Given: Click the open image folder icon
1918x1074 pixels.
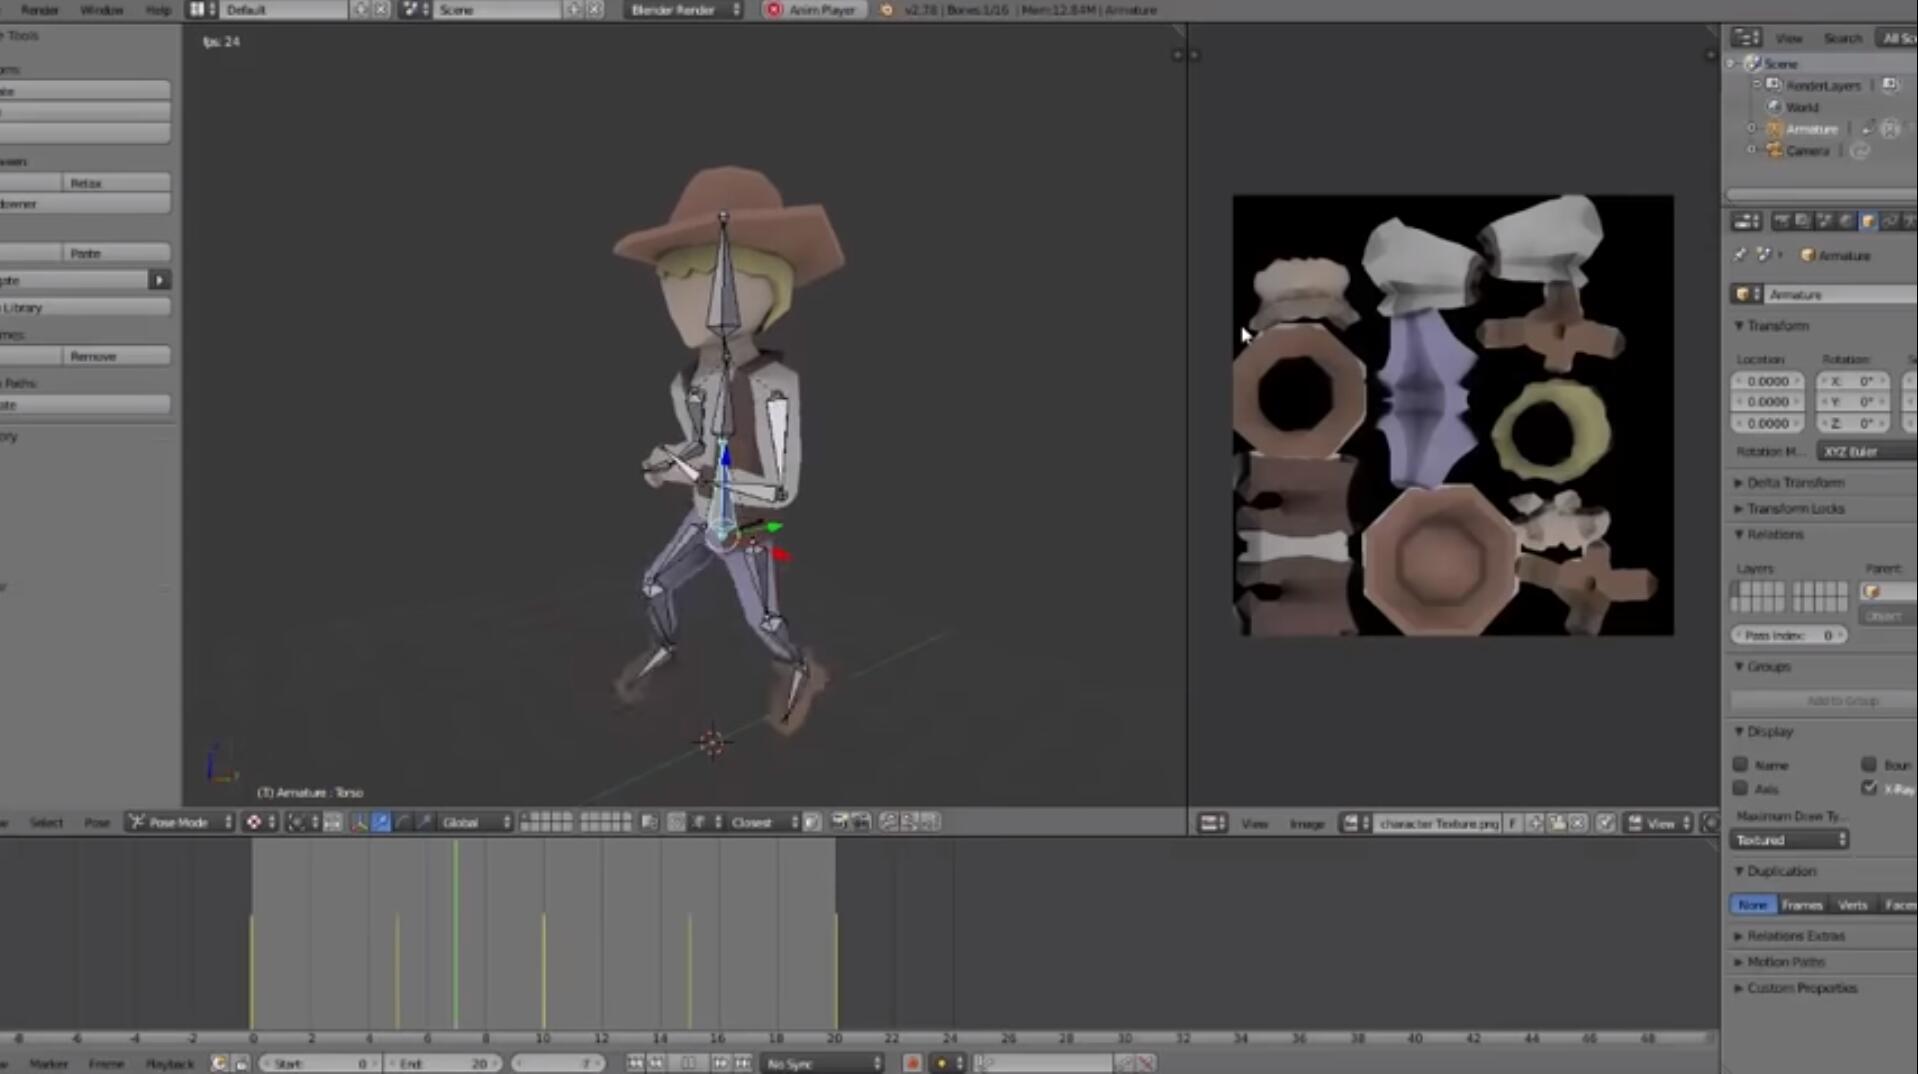Looking at the screenshot, I should [x=1557, y=823].
